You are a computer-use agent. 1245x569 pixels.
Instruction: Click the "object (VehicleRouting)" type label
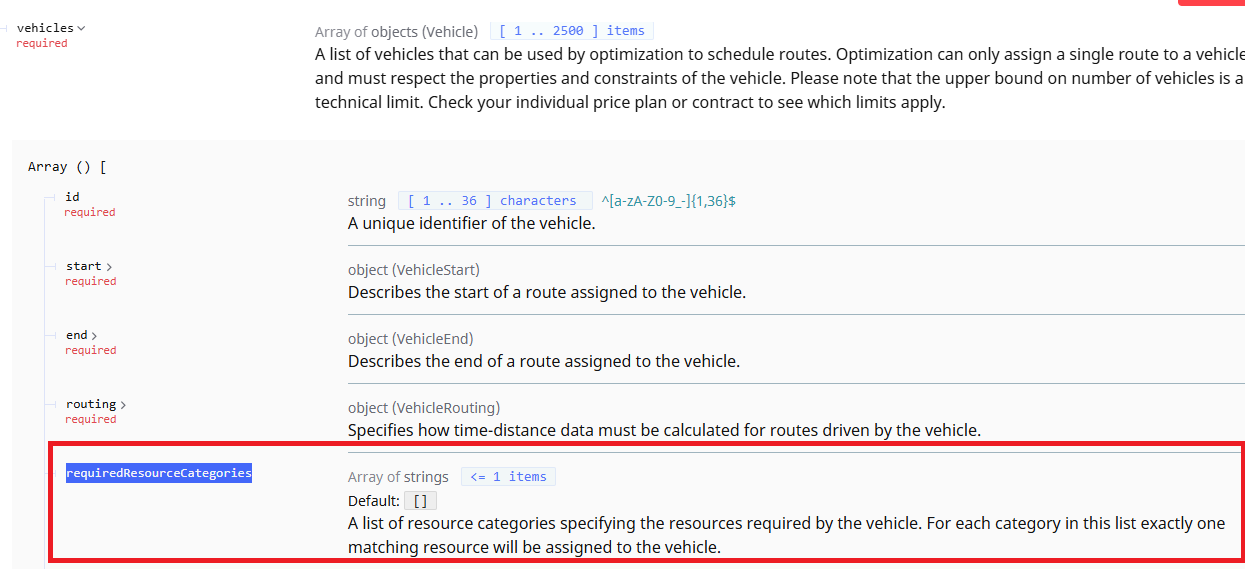point(424,408)
